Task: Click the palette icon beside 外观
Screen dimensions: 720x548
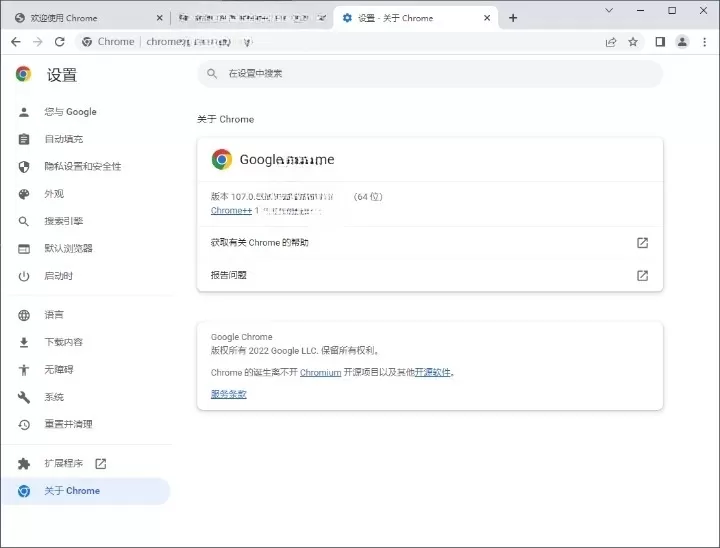Action: [x=24, y=194]
